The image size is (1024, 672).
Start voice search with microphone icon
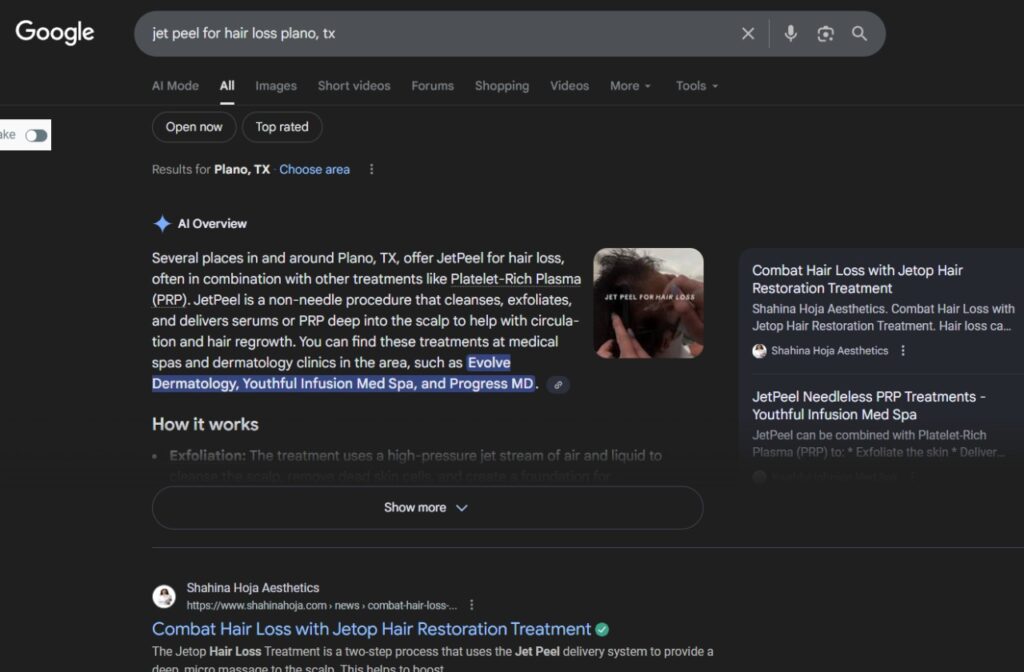[790, 34]
